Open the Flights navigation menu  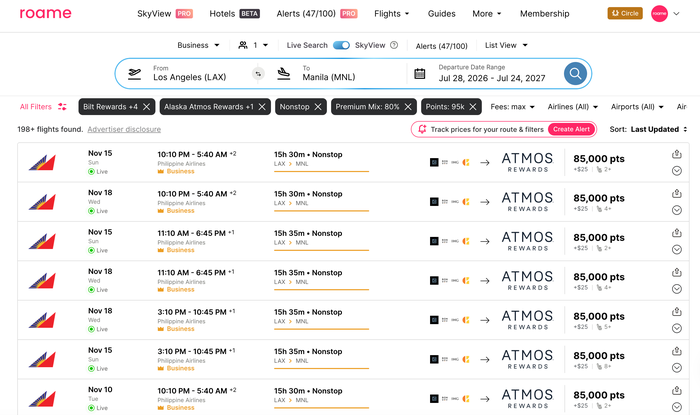click(x=392, y=13)
